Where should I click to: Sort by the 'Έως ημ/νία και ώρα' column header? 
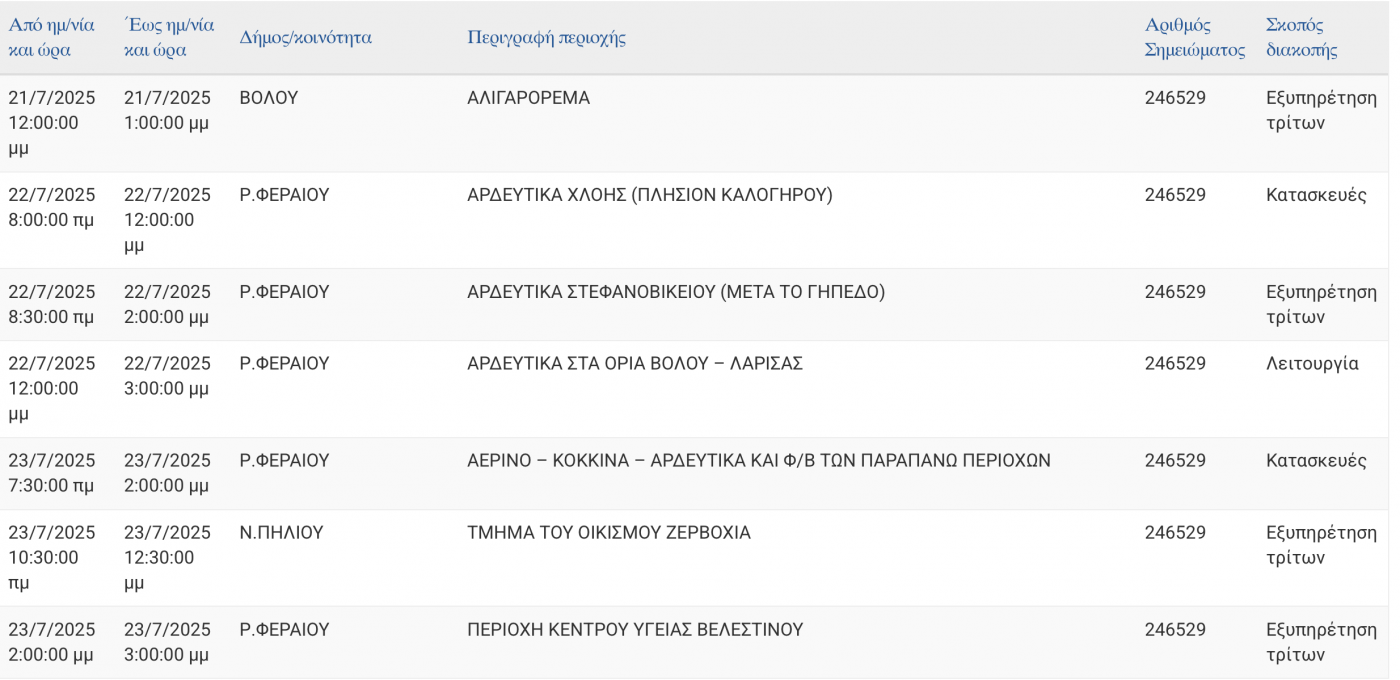pyautogui.click(x=168, y=38)
